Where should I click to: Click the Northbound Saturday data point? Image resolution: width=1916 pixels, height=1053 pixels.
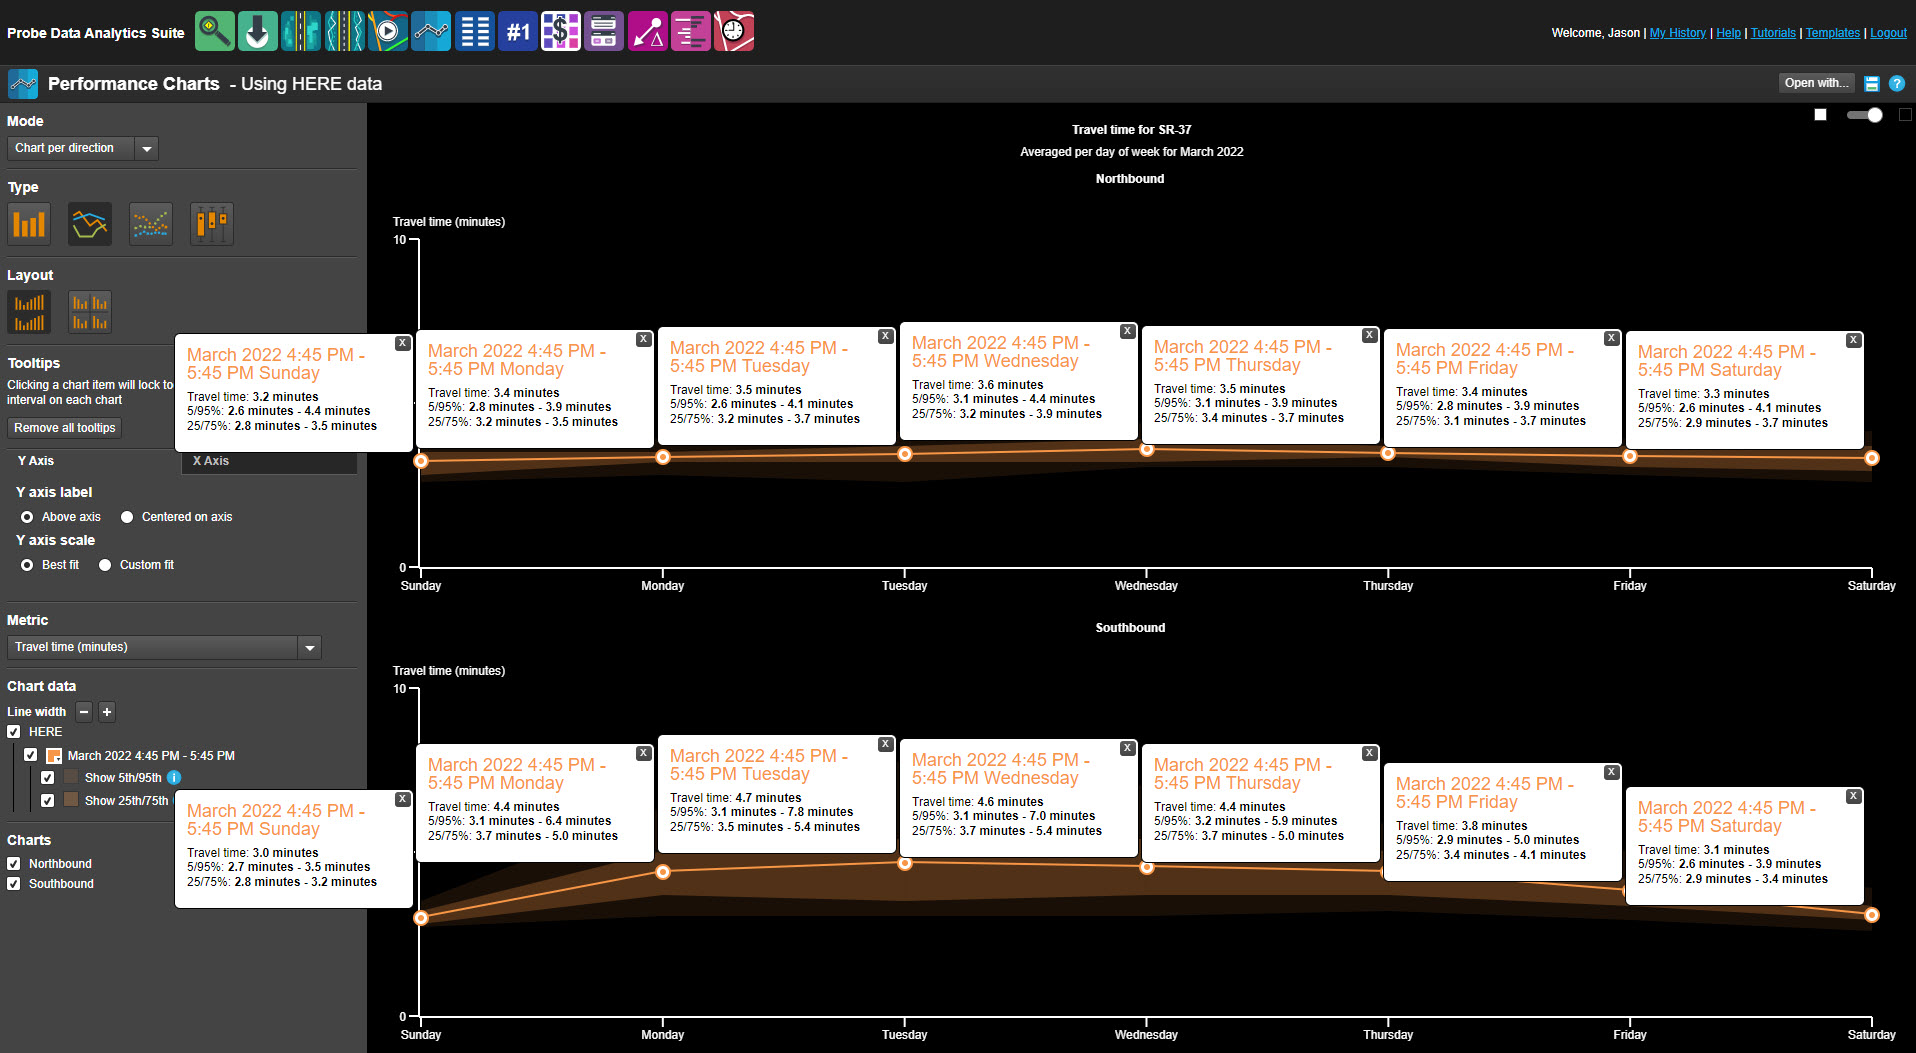pos(1872,458)
